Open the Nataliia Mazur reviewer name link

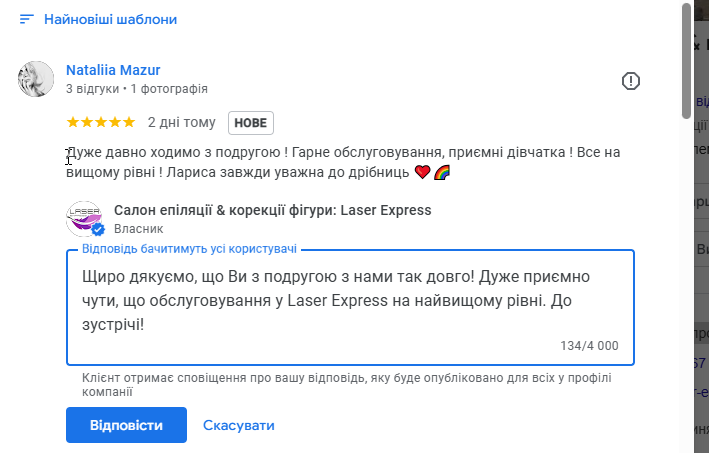click(113, 70)
